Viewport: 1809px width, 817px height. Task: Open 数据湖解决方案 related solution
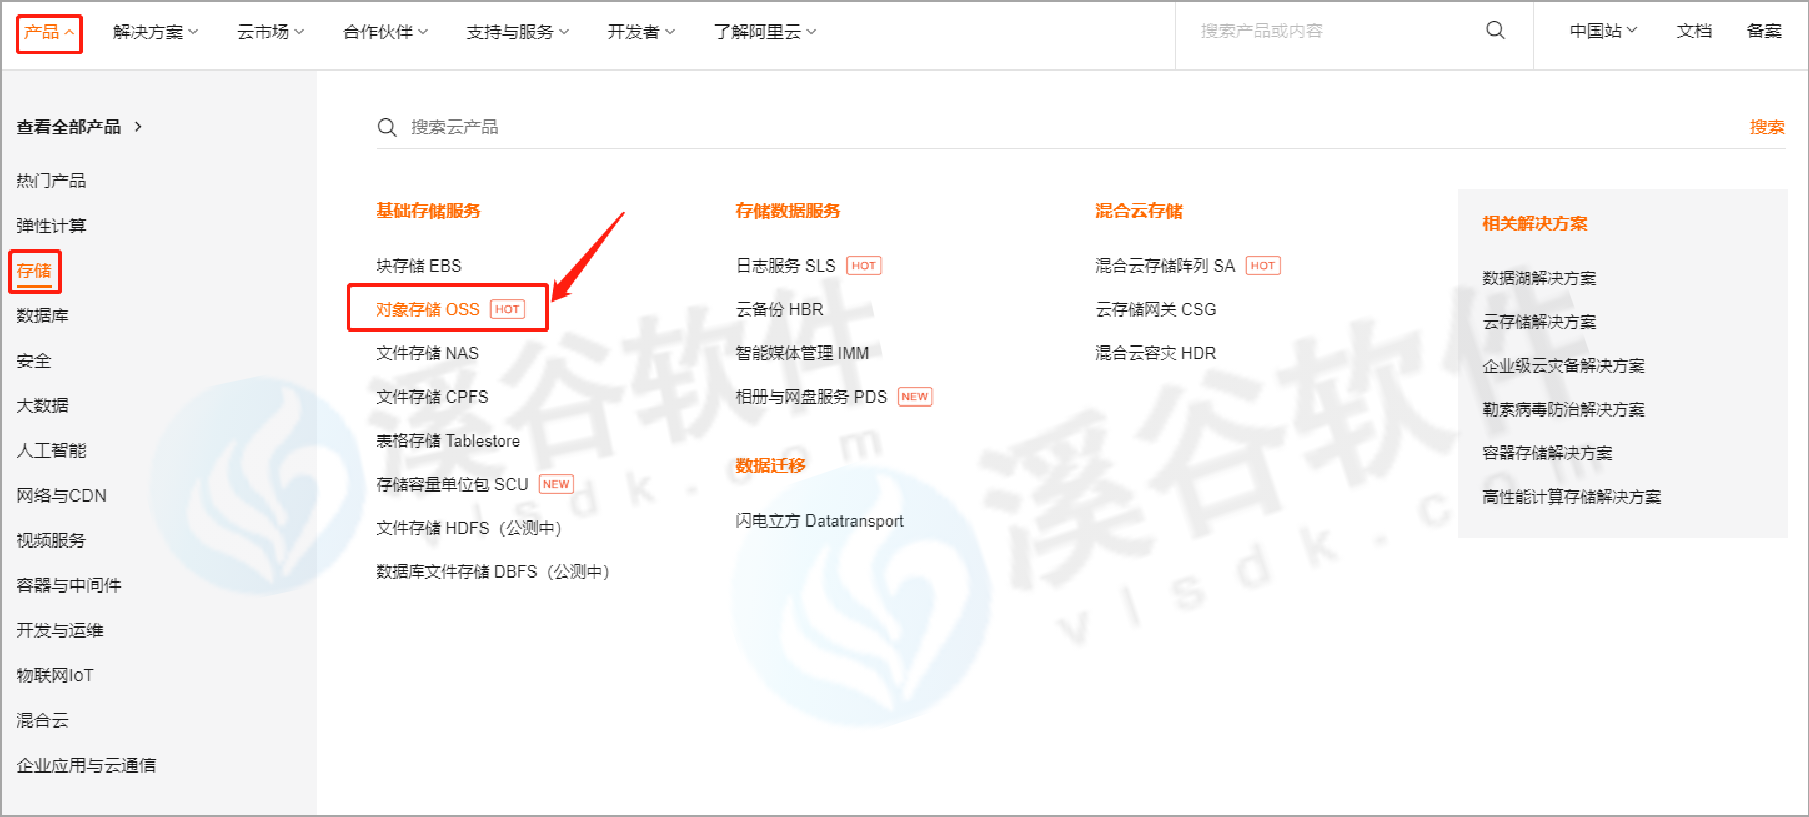point(1538,278)
